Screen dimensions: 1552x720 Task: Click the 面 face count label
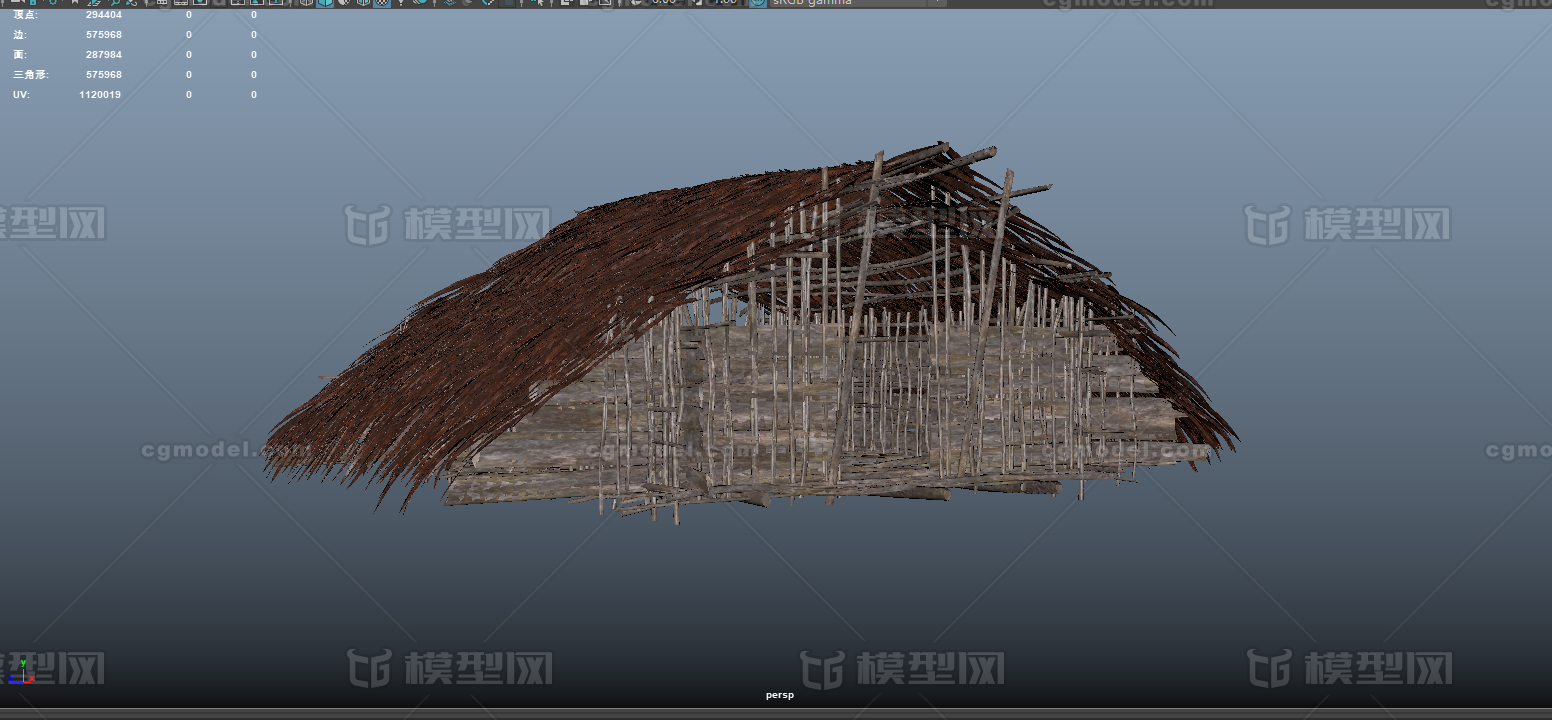pos(19,55)
